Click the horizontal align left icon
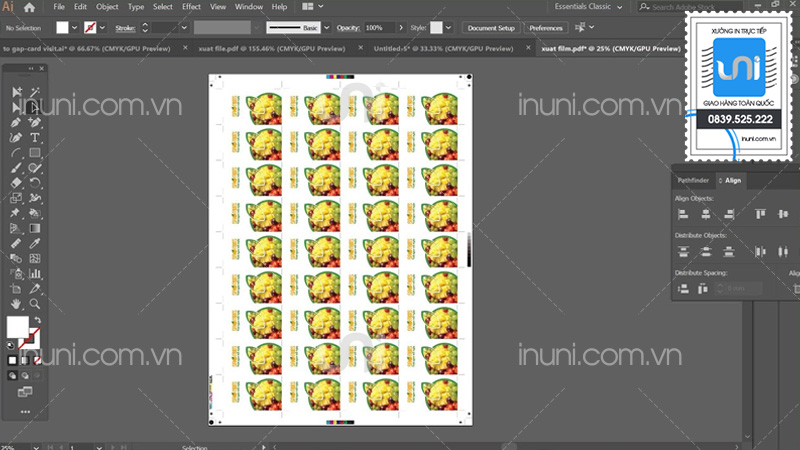 (684, 213)
